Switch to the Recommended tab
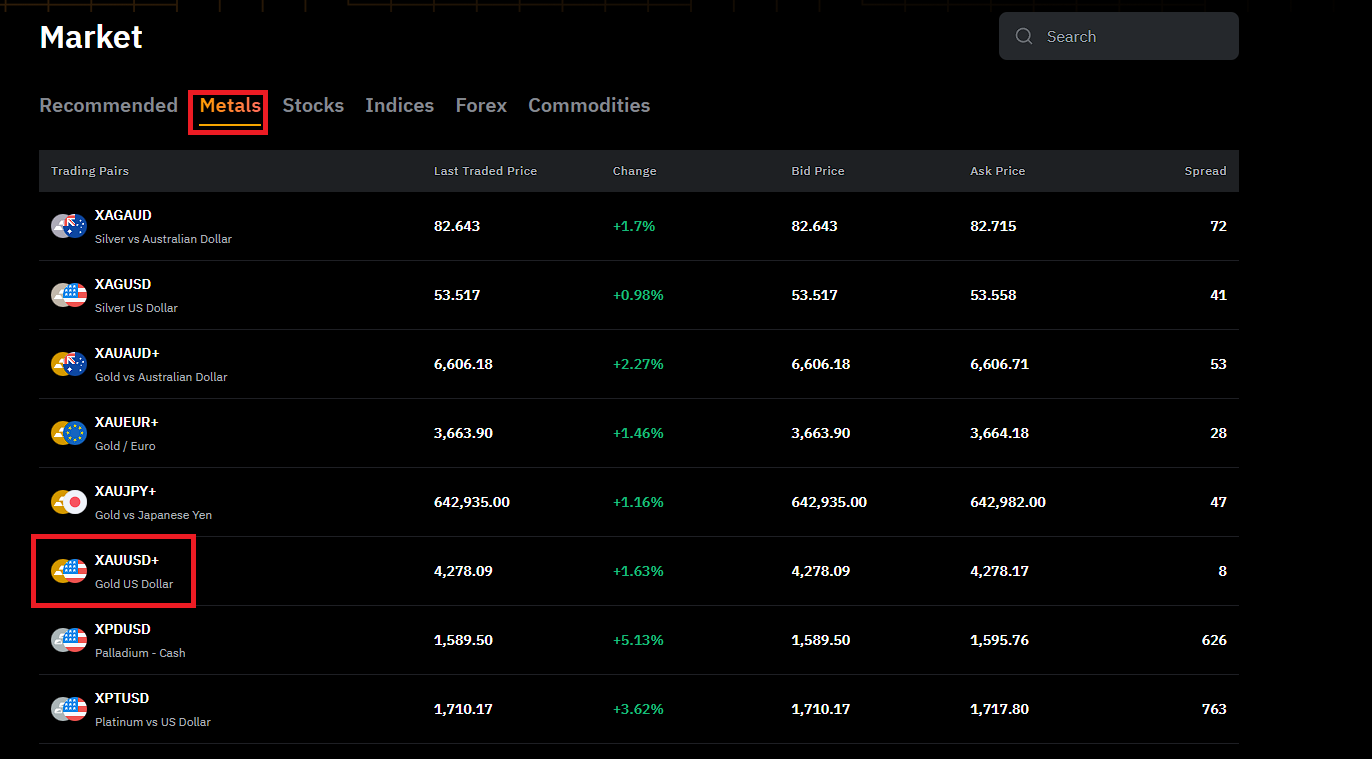Image resolution: width=1372 pixels, height=759 pixels. (108, 105)
